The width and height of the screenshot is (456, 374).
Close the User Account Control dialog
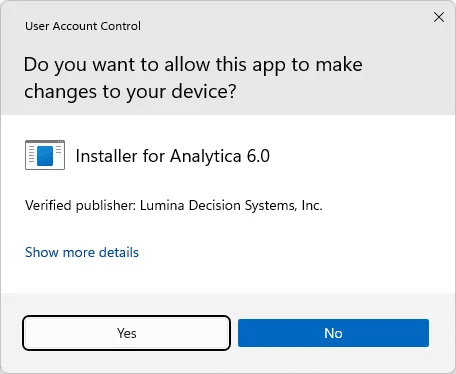439,17
